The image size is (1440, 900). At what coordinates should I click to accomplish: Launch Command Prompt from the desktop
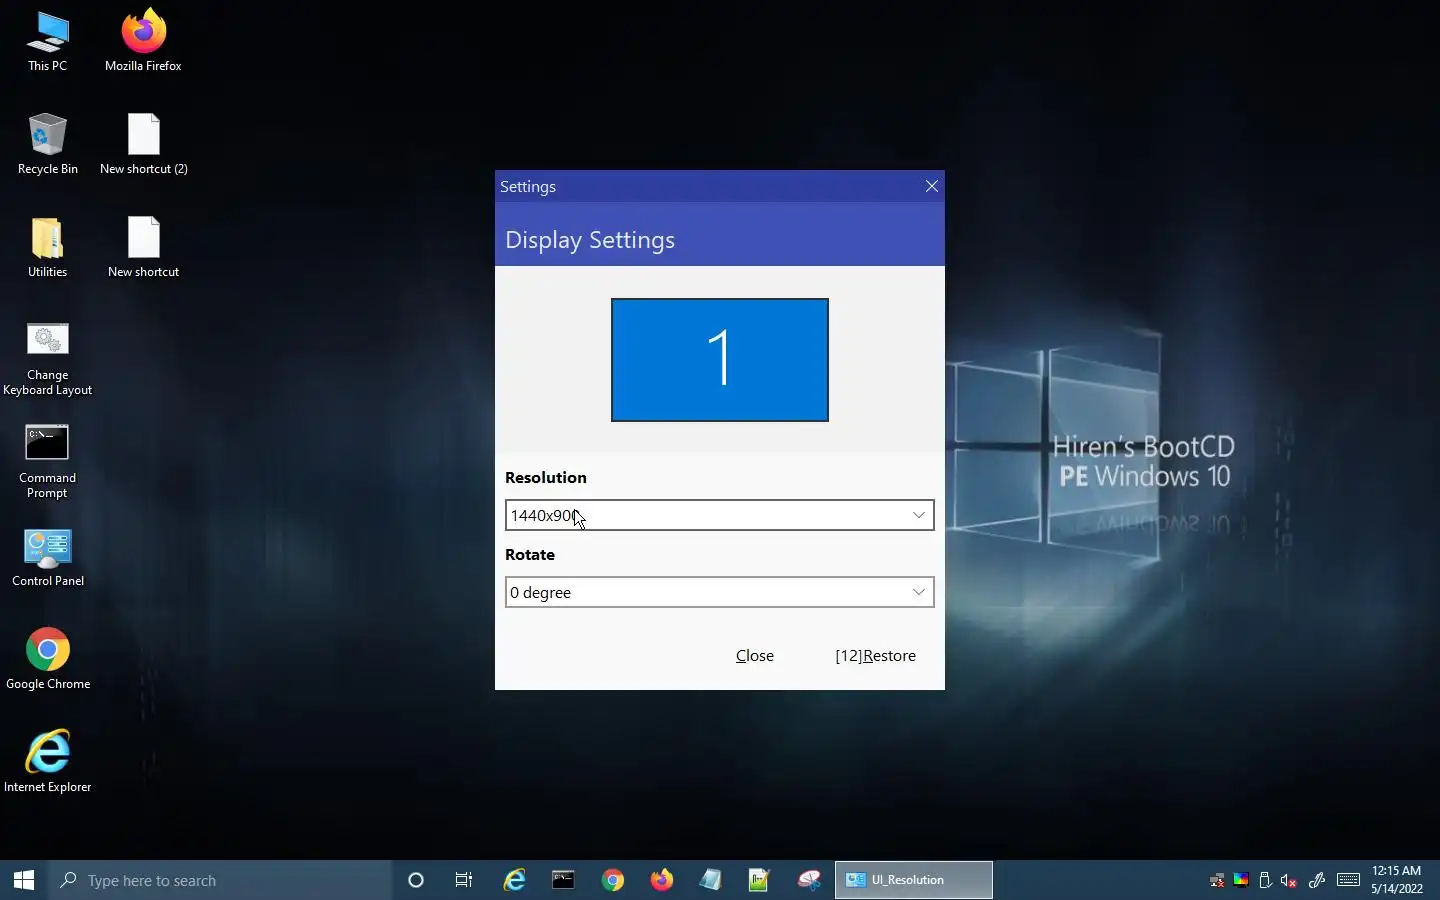[47, 462]
